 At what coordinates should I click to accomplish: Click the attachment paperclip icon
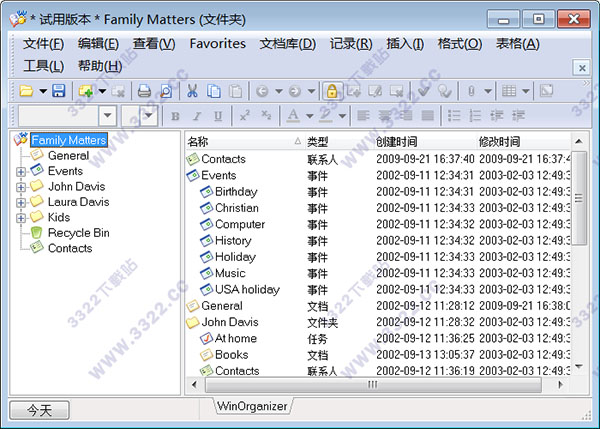tap(471, 91)
